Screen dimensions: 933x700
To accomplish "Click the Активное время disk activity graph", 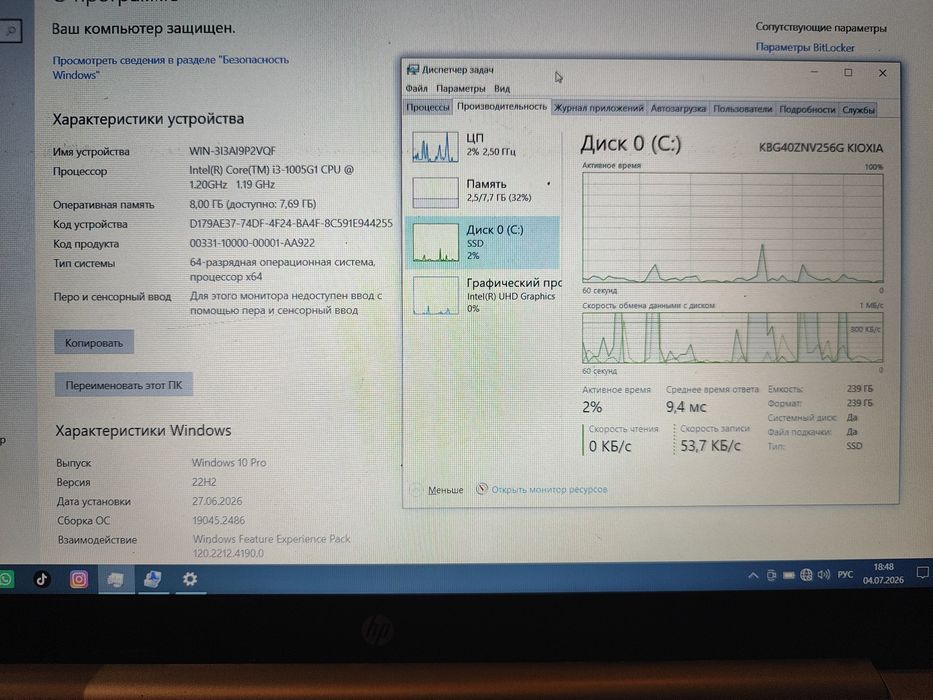I will click(732, 227).
